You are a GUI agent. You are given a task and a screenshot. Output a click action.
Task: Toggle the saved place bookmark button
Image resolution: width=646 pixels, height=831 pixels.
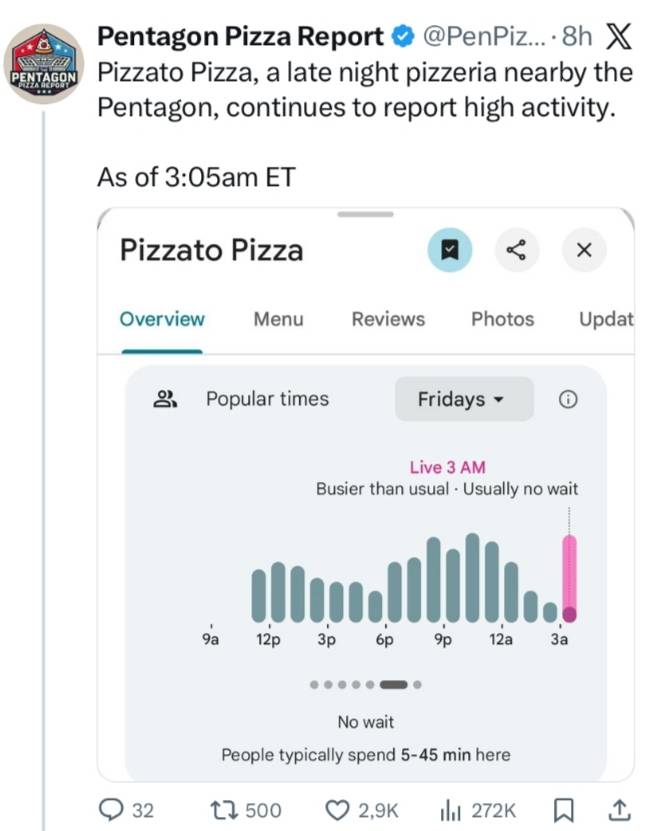pos(450,250)
